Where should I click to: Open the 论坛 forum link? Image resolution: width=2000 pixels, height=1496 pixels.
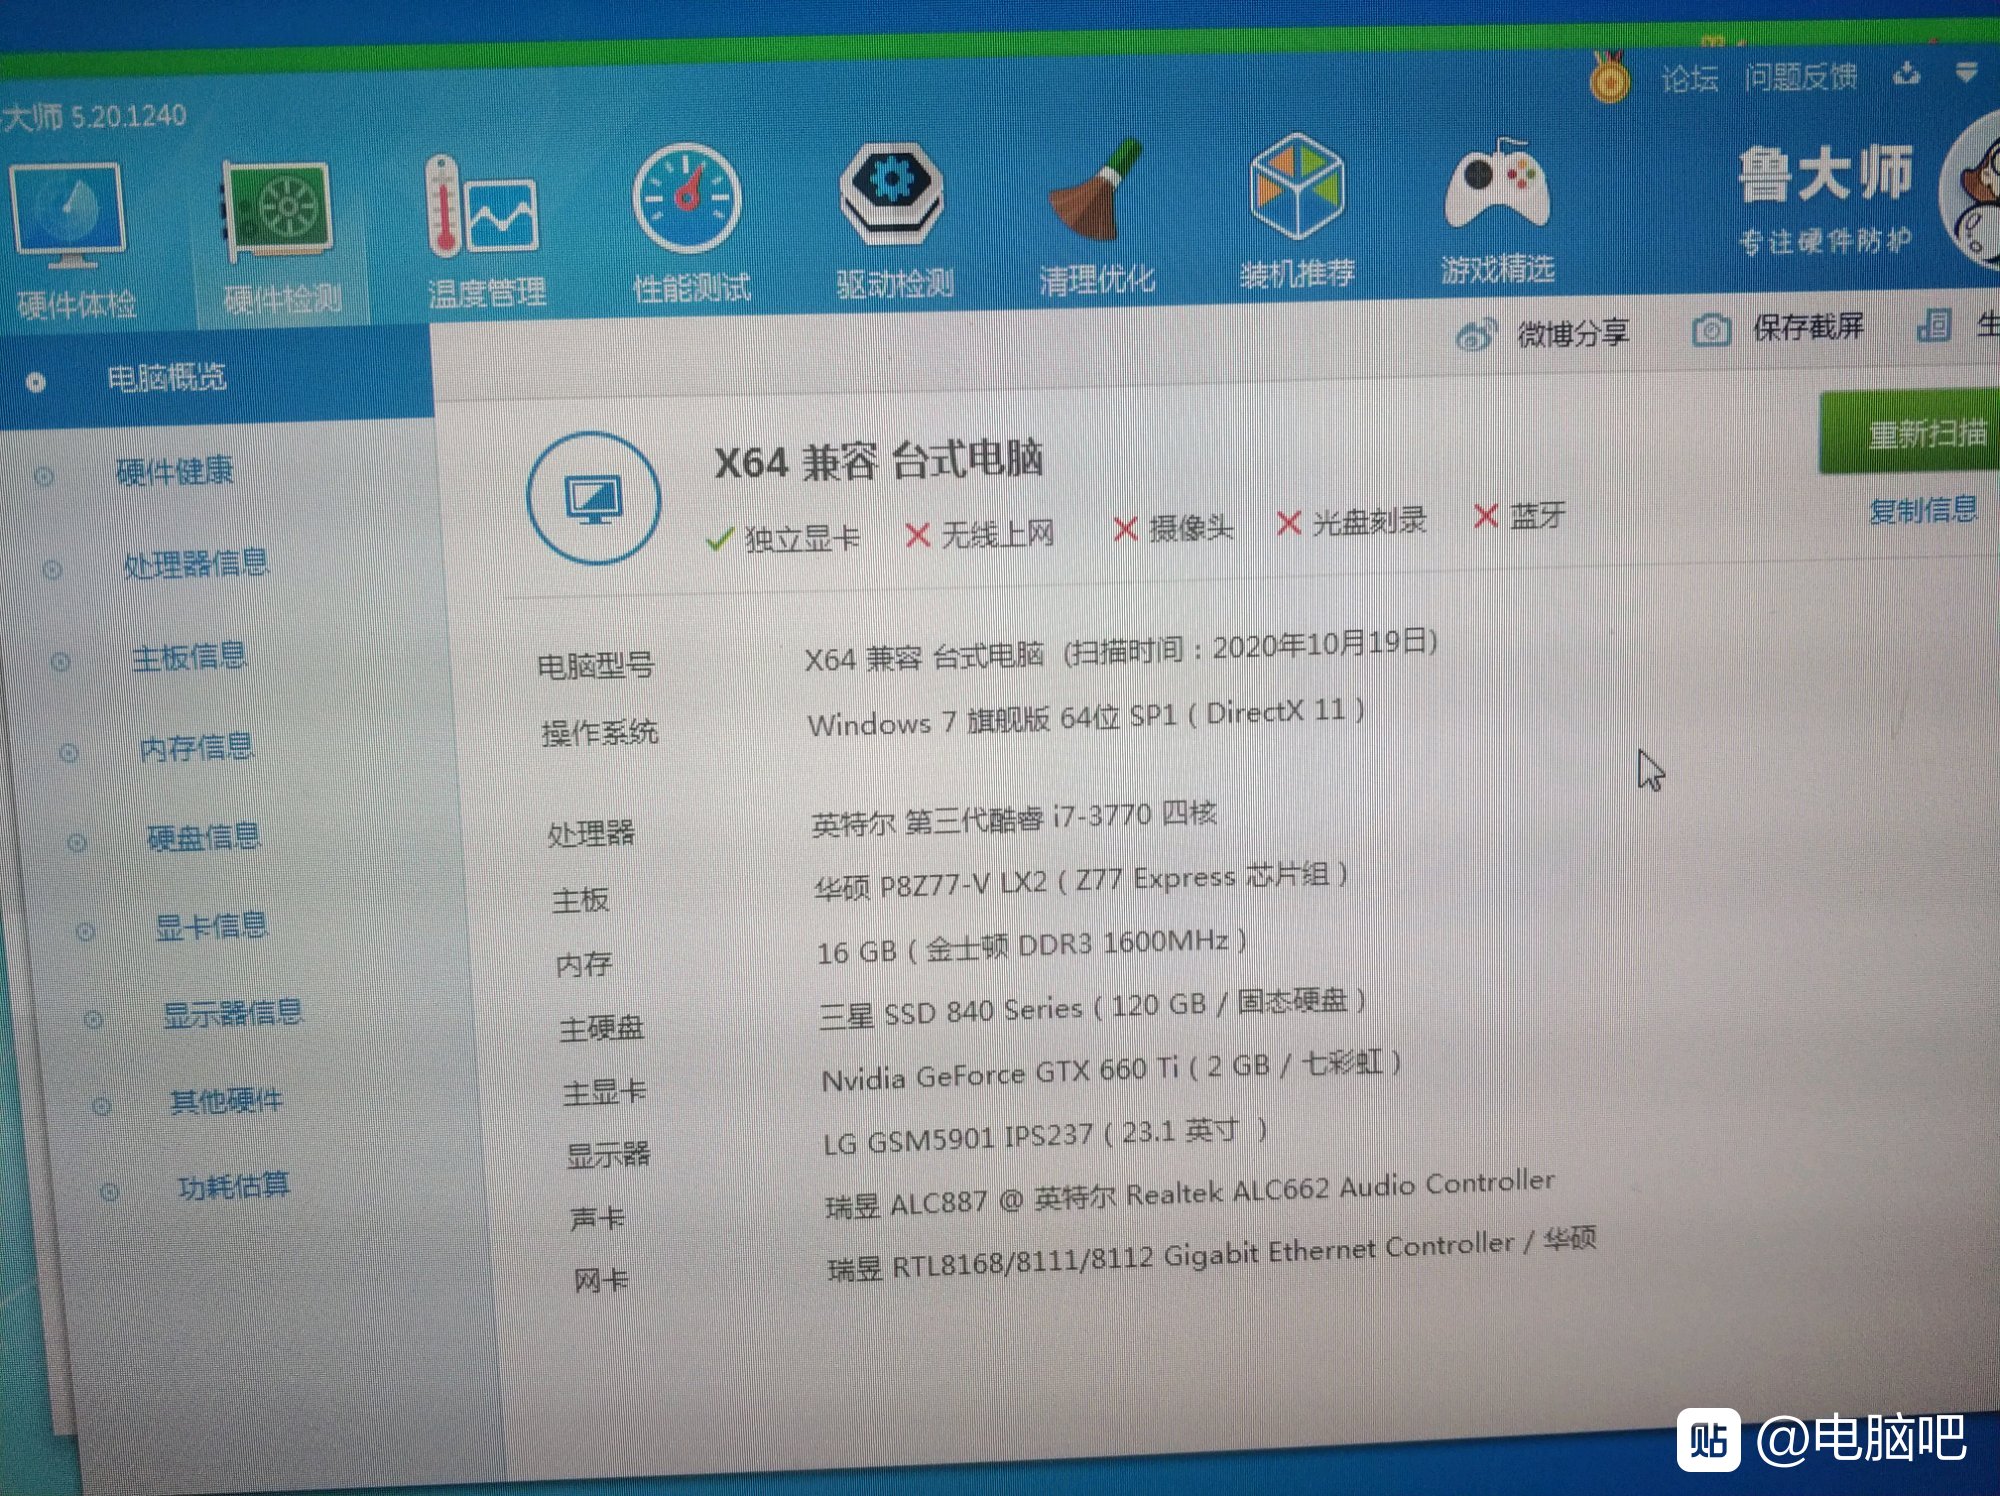click(1689, 78)
